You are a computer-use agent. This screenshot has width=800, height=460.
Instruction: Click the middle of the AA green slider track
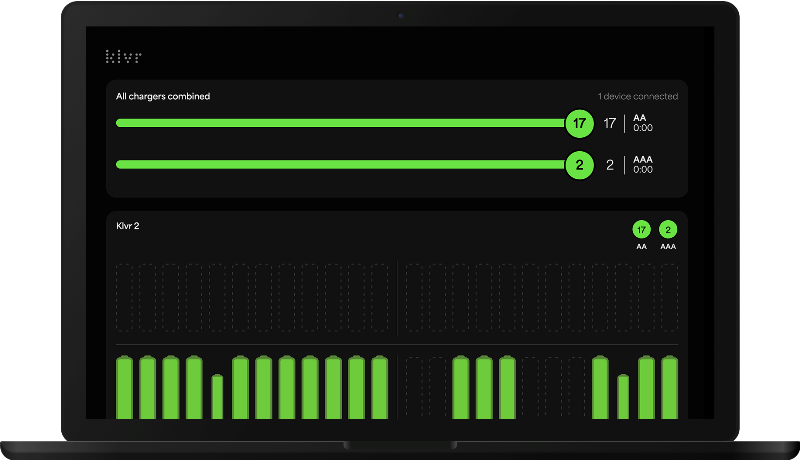click(340, 124)
